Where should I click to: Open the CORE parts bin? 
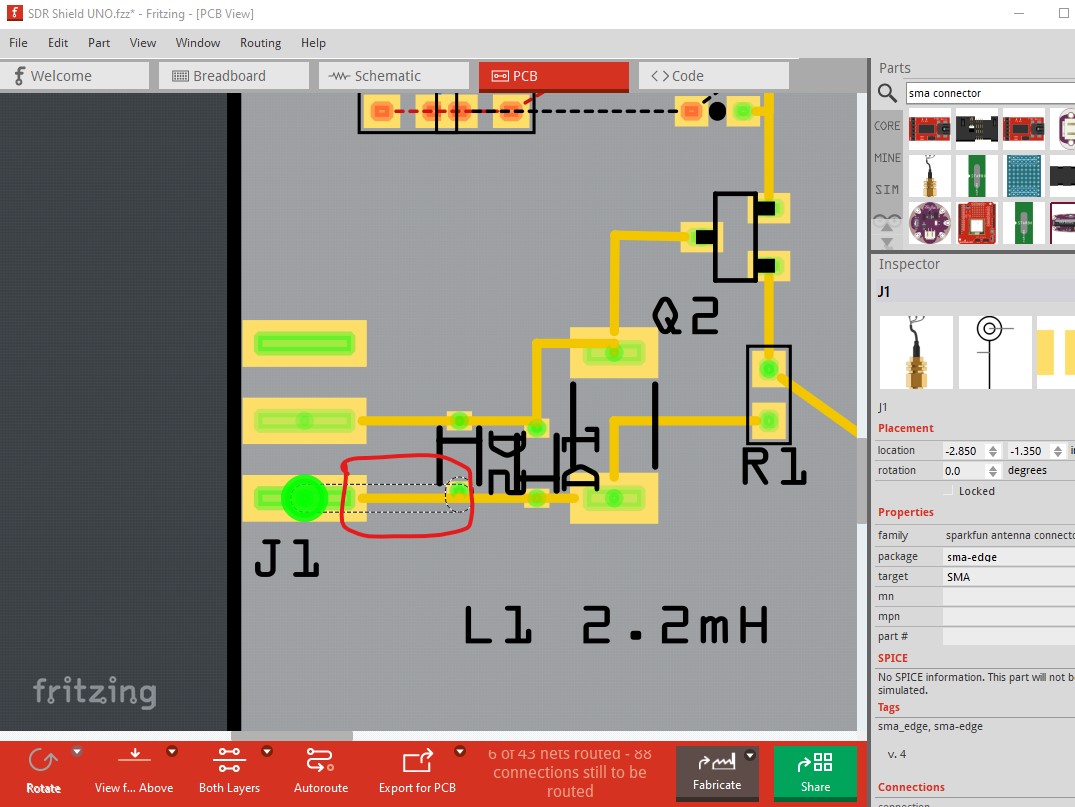point(886,126)
